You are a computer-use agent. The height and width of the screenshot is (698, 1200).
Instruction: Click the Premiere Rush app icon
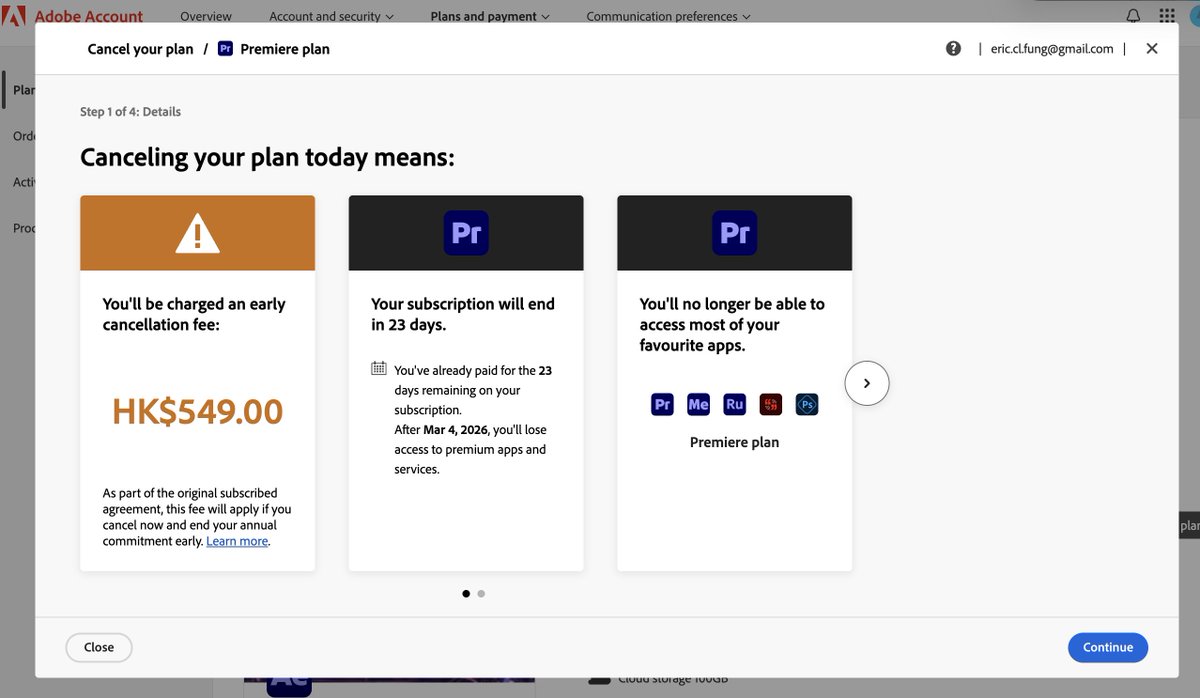click(x=735, y=404)
